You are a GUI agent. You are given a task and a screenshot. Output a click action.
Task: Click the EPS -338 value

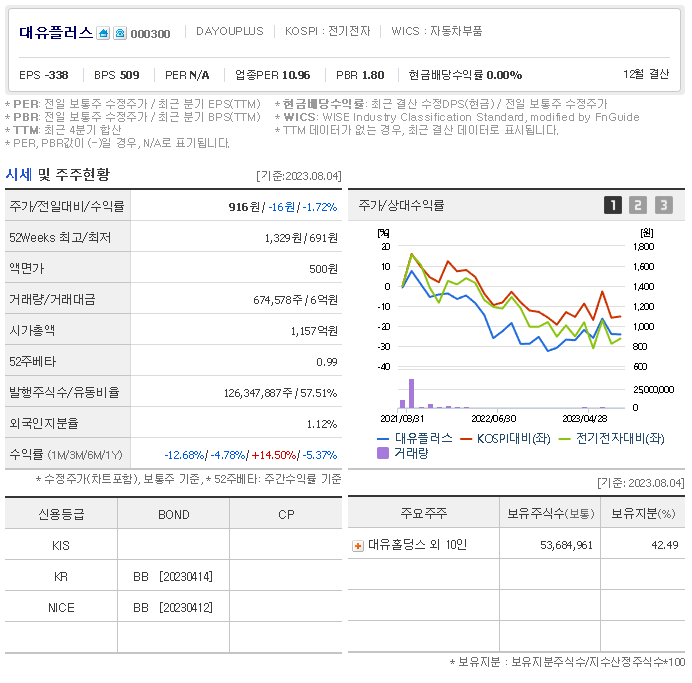(44, 75)
